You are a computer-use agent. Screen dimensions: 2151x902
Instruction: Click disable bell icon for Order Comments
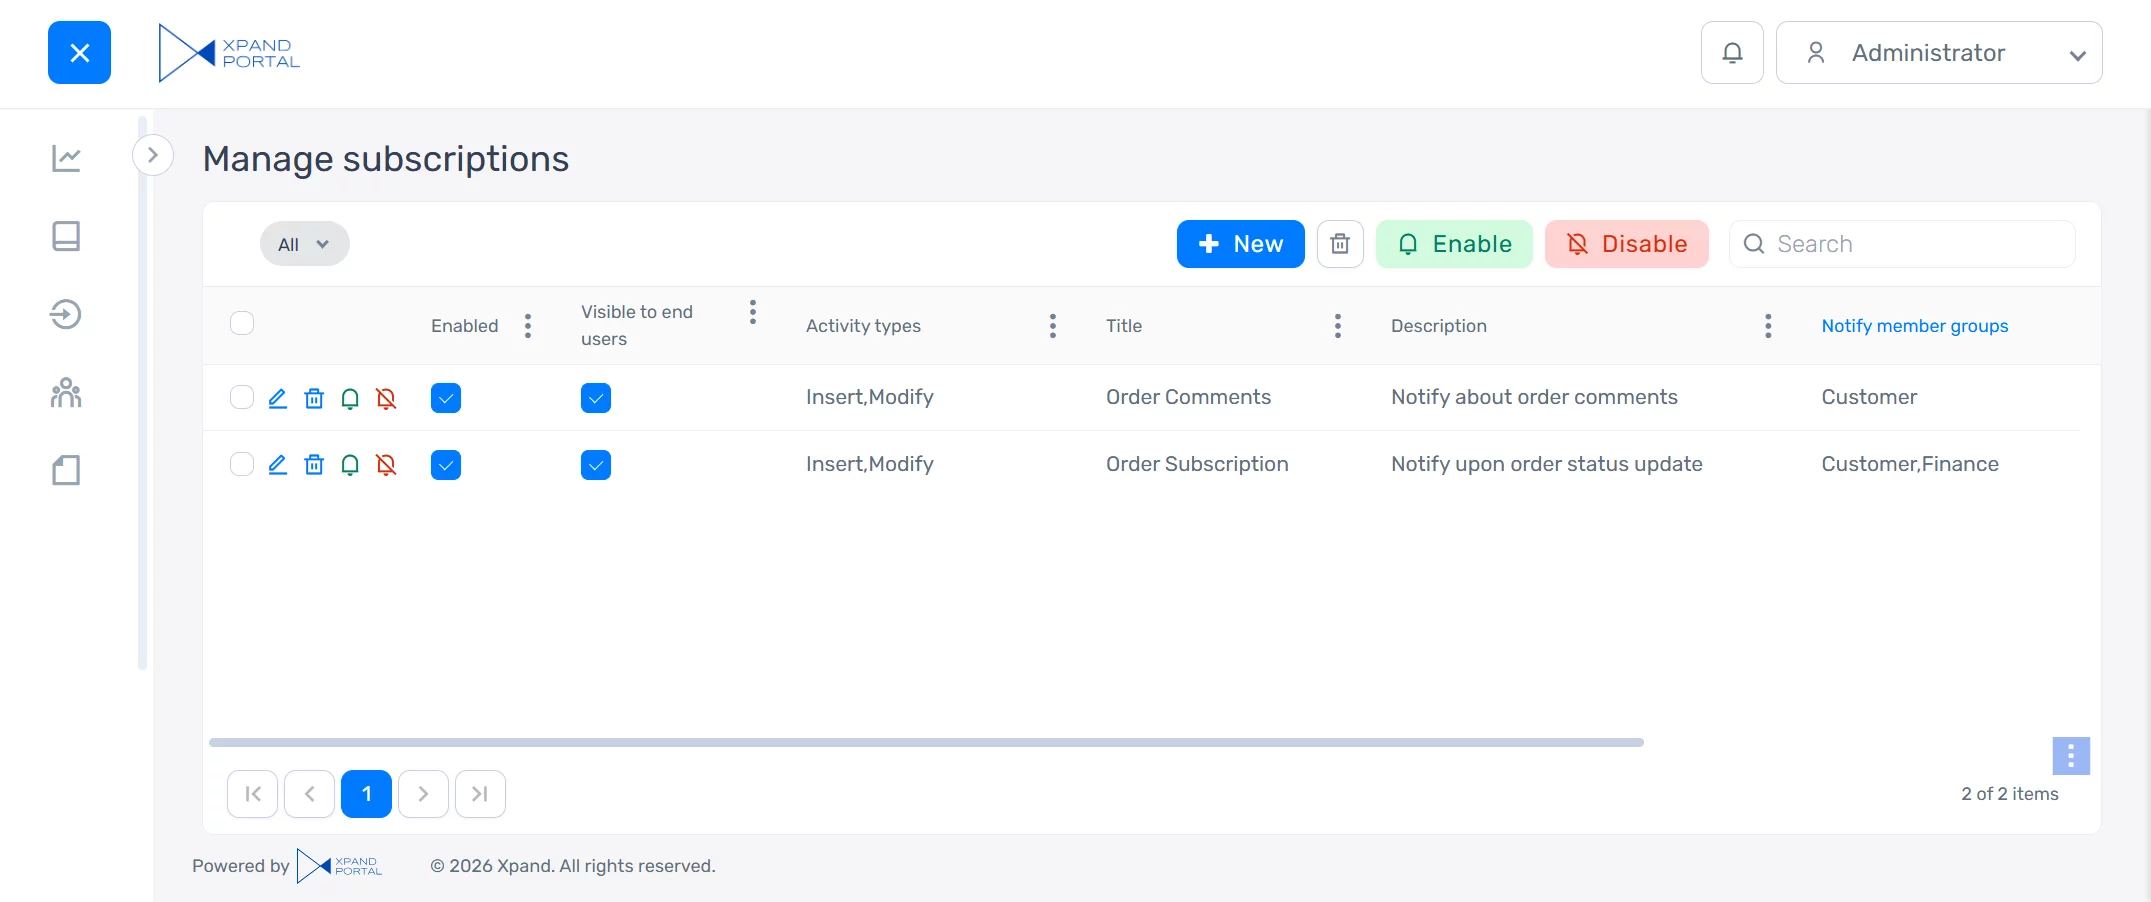[x=386, y=398]
